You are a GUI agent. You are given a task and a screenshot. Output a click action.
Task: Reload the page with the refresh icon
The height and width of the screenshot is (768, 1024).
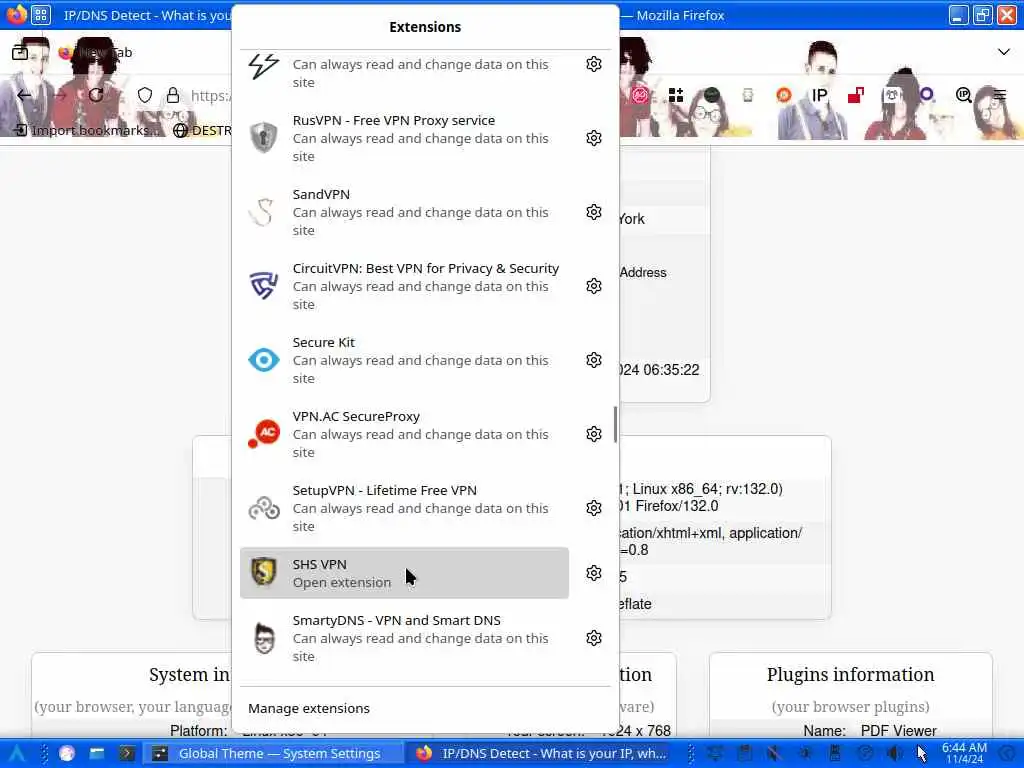pos(96,95)
